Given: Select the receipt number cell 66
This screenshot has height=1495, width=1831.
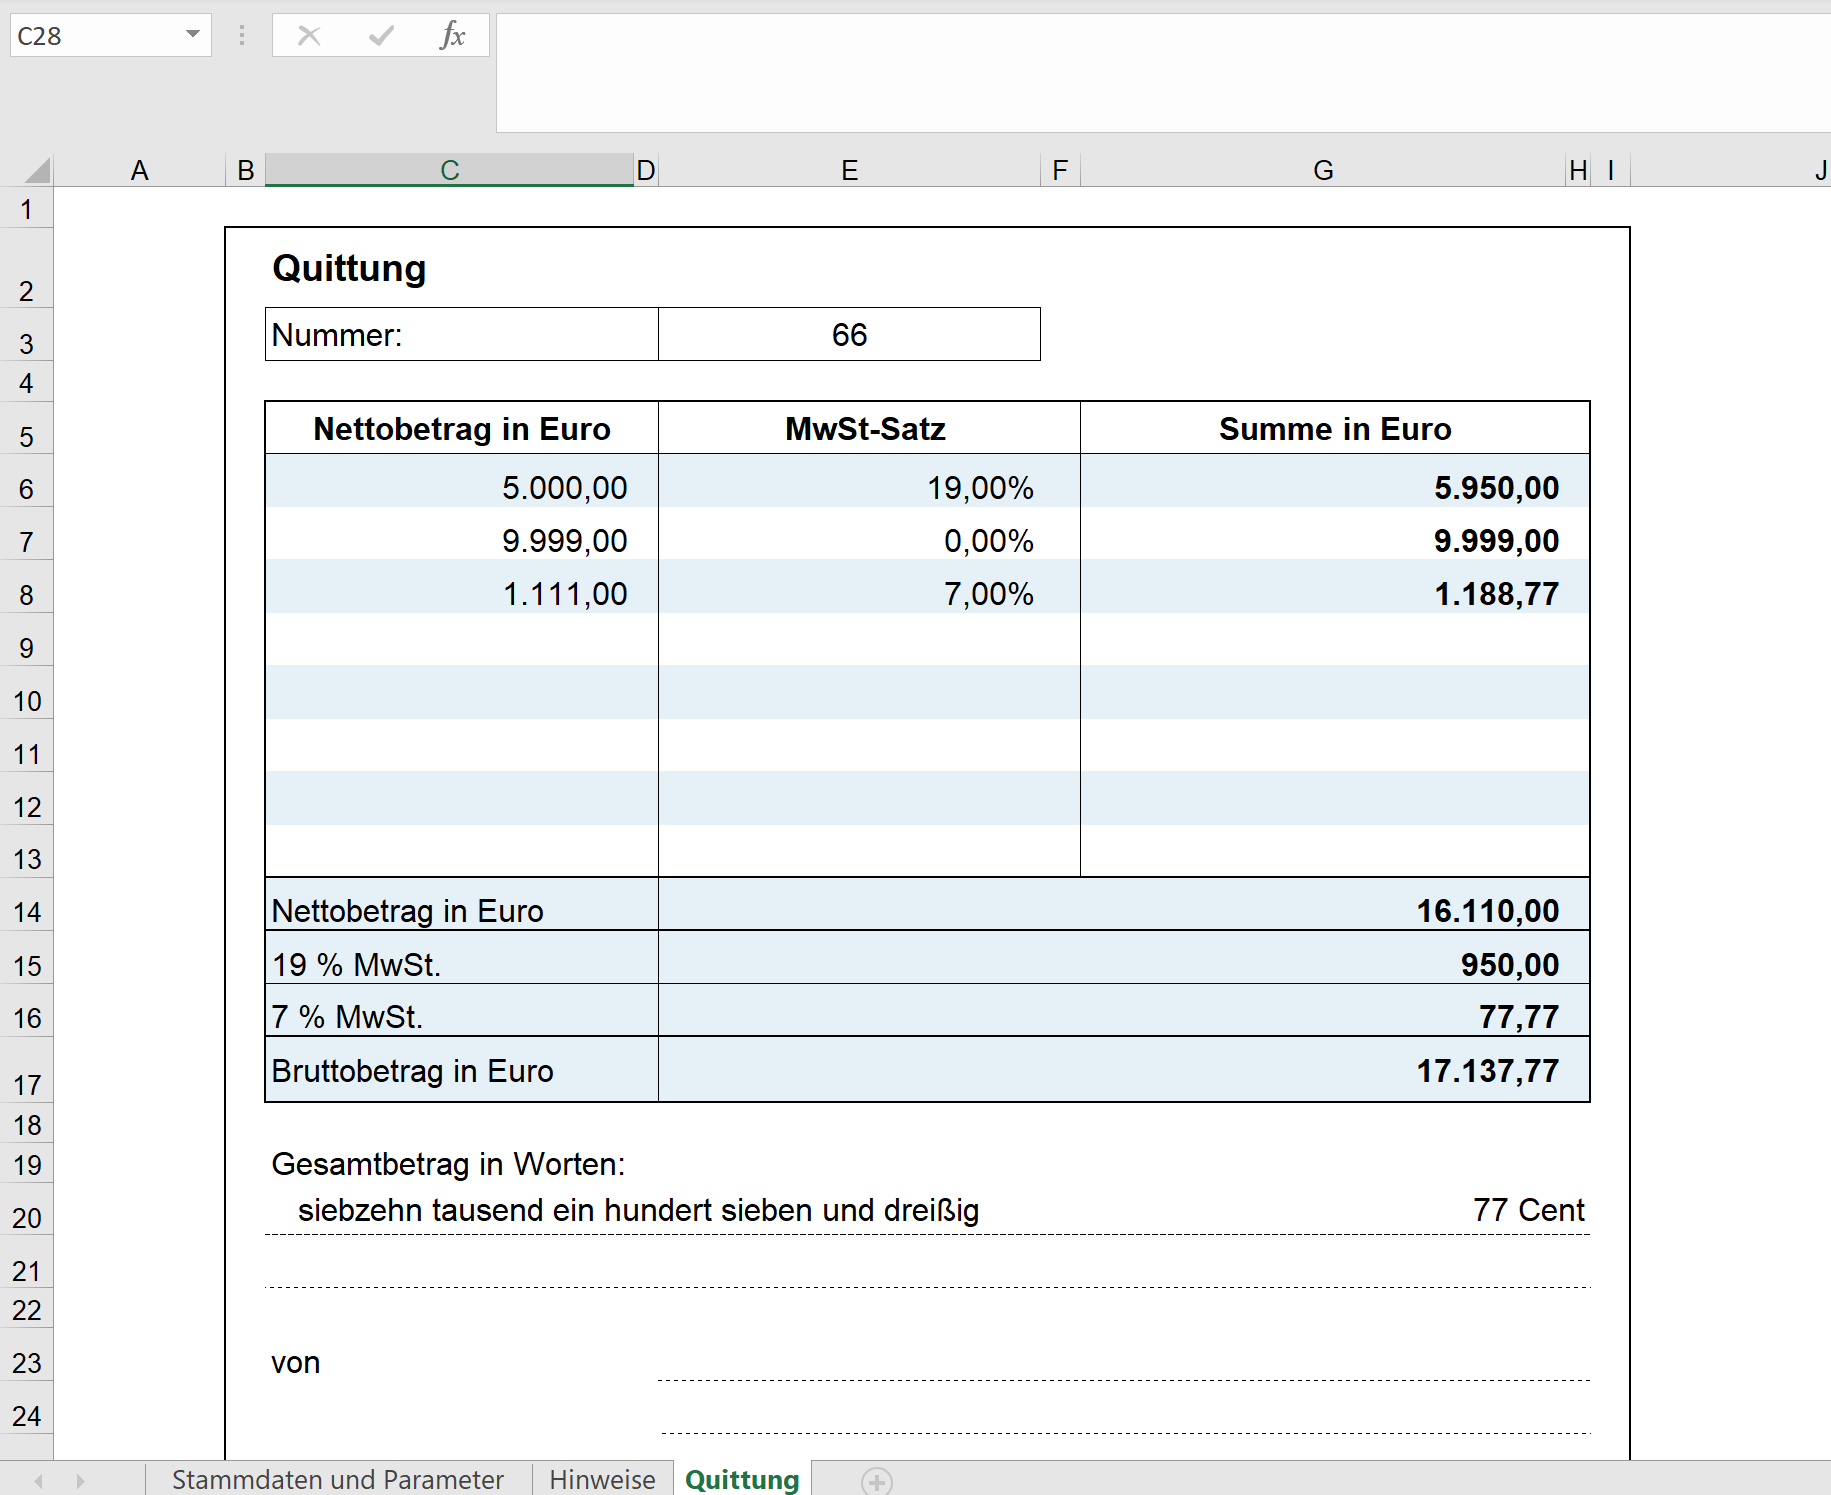Looking at the screenshot, I should tap(849, 334).
